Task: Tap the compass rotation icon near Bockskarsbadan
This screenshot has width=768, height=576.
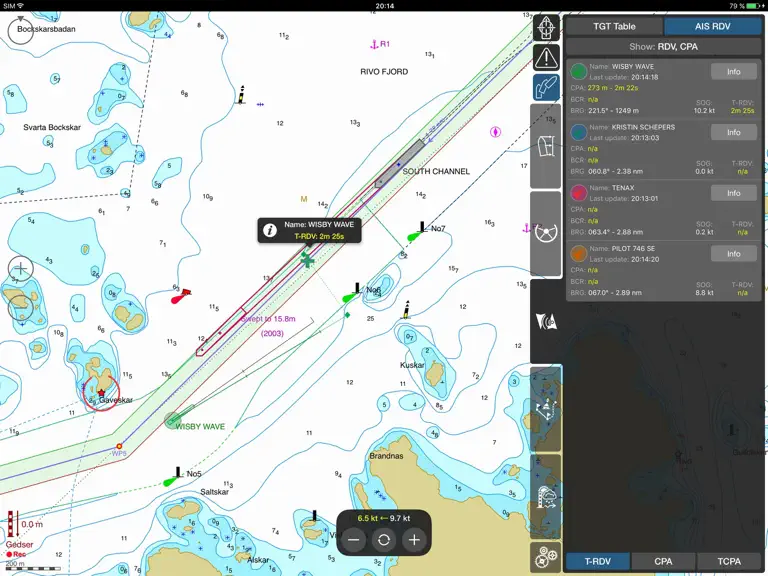Action: coord(21,30)
